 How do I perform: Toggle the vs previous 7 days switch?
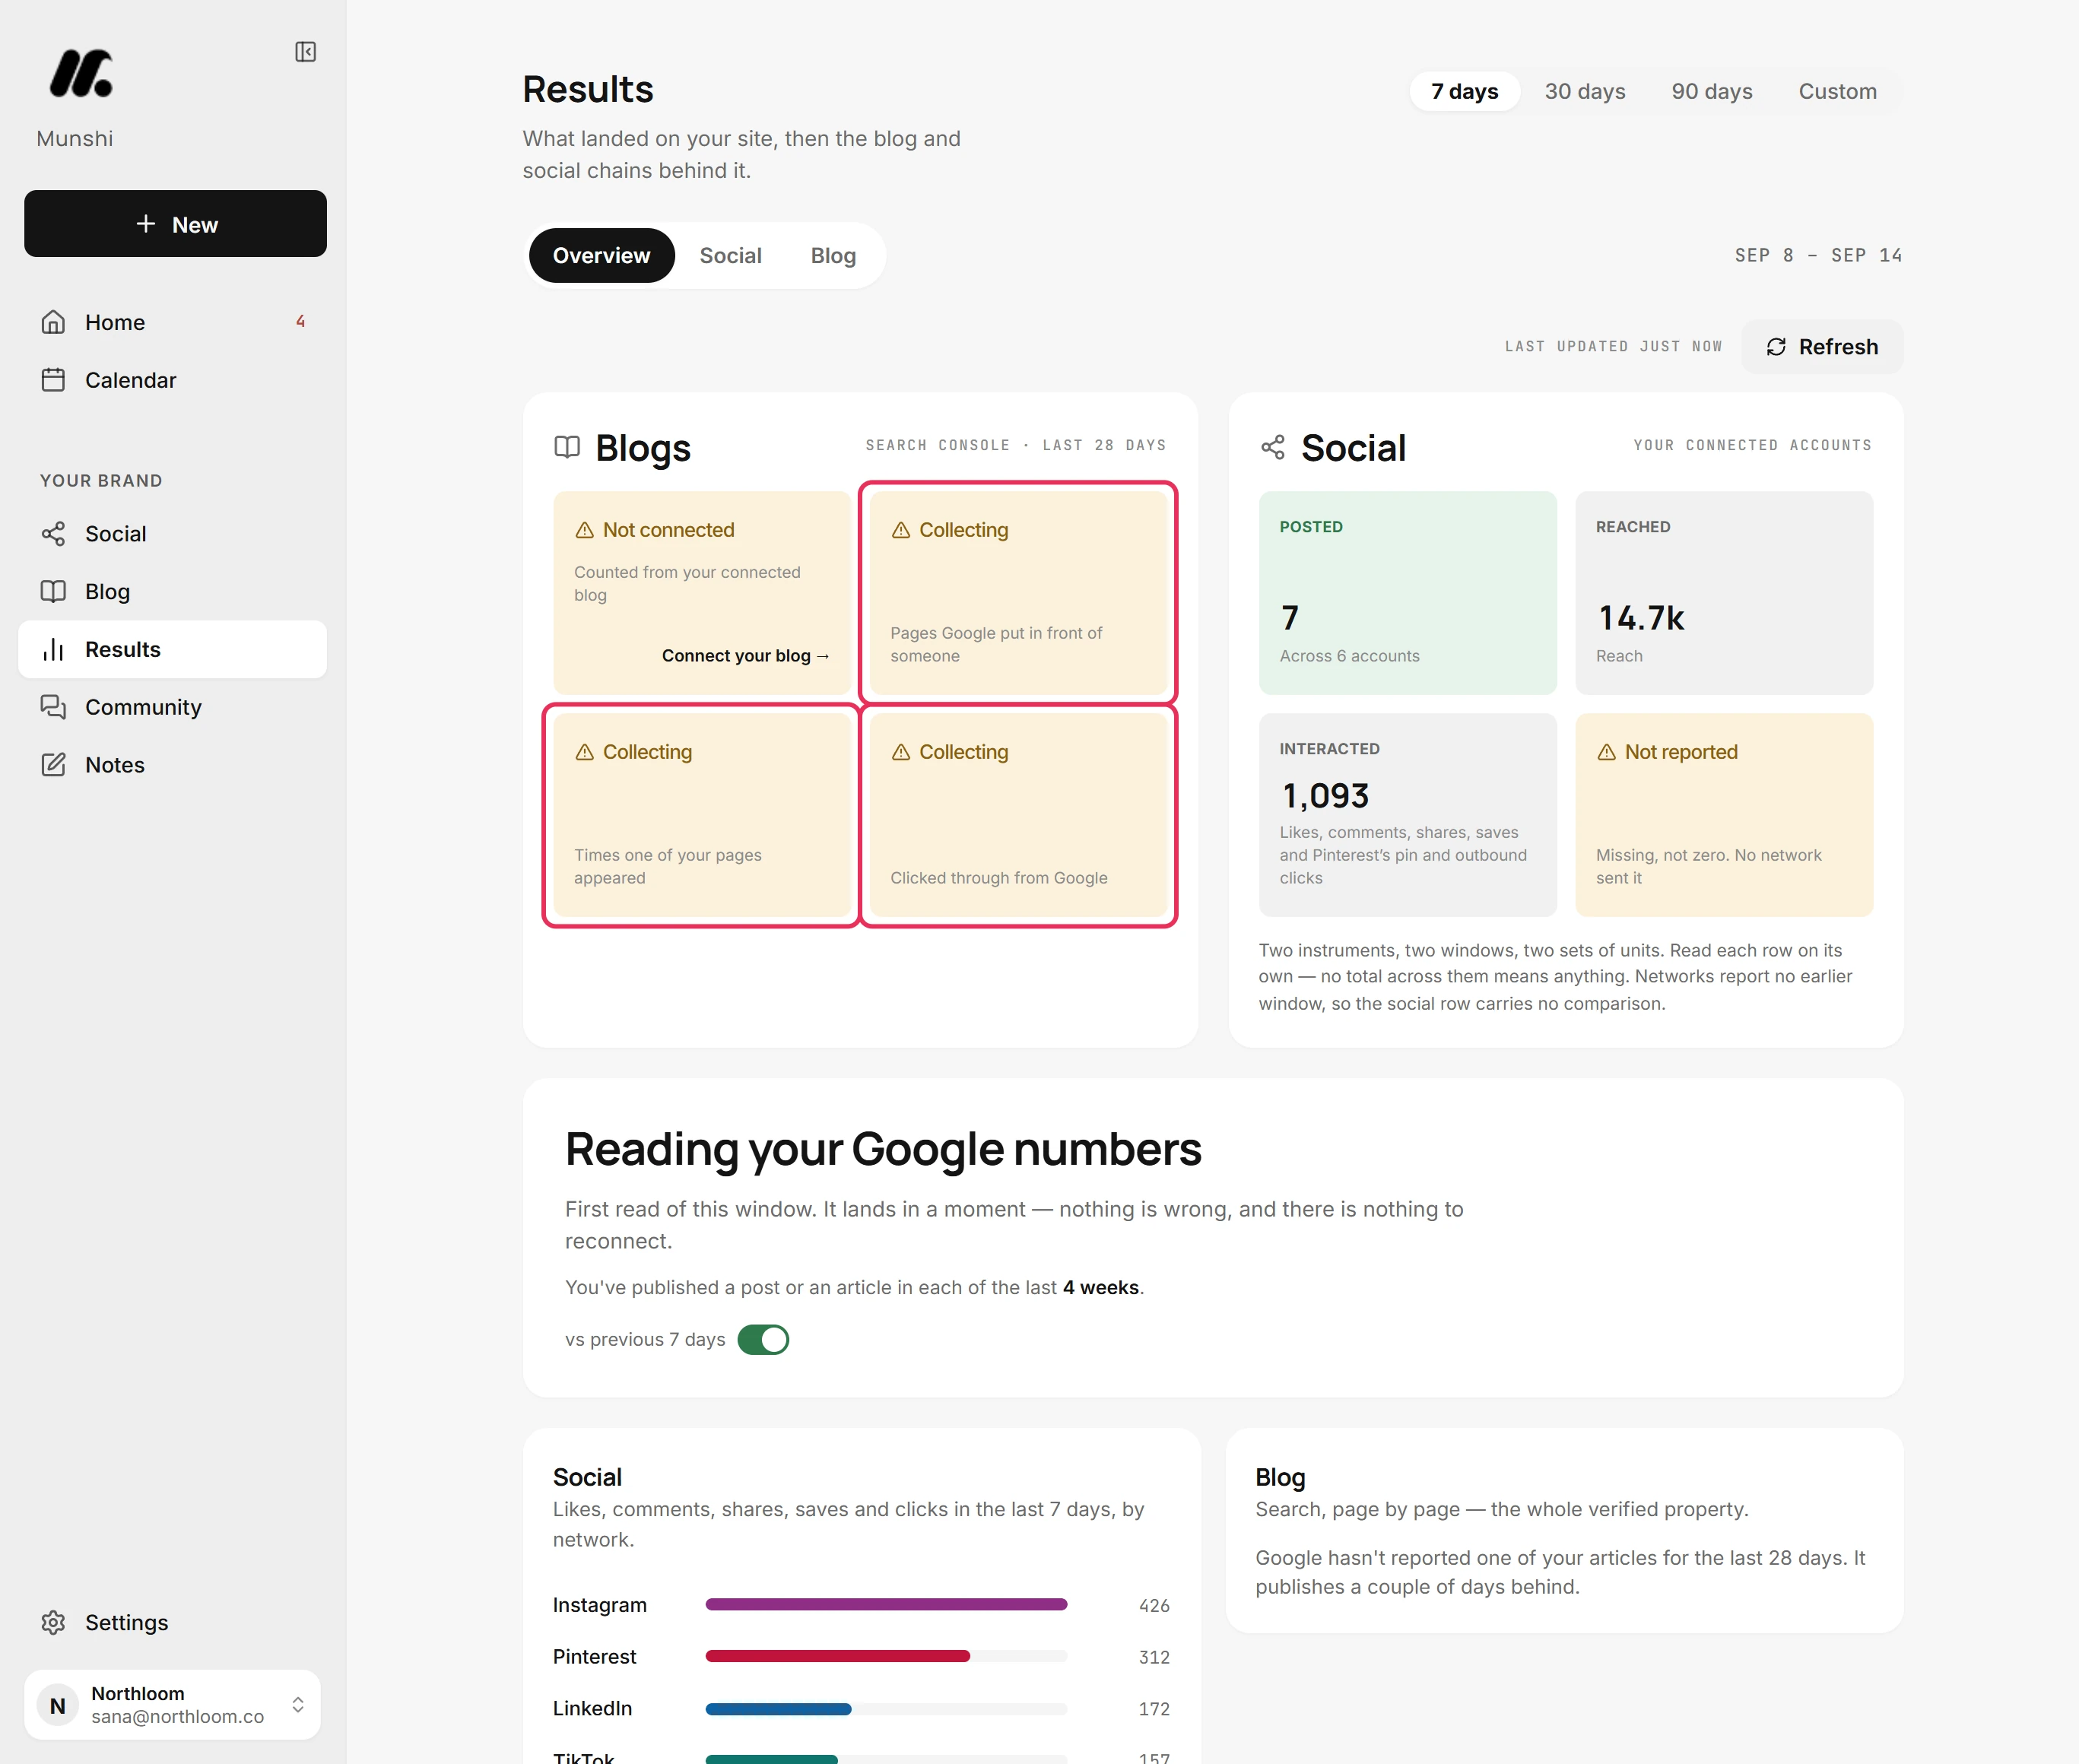click(x=763, y=1340)
